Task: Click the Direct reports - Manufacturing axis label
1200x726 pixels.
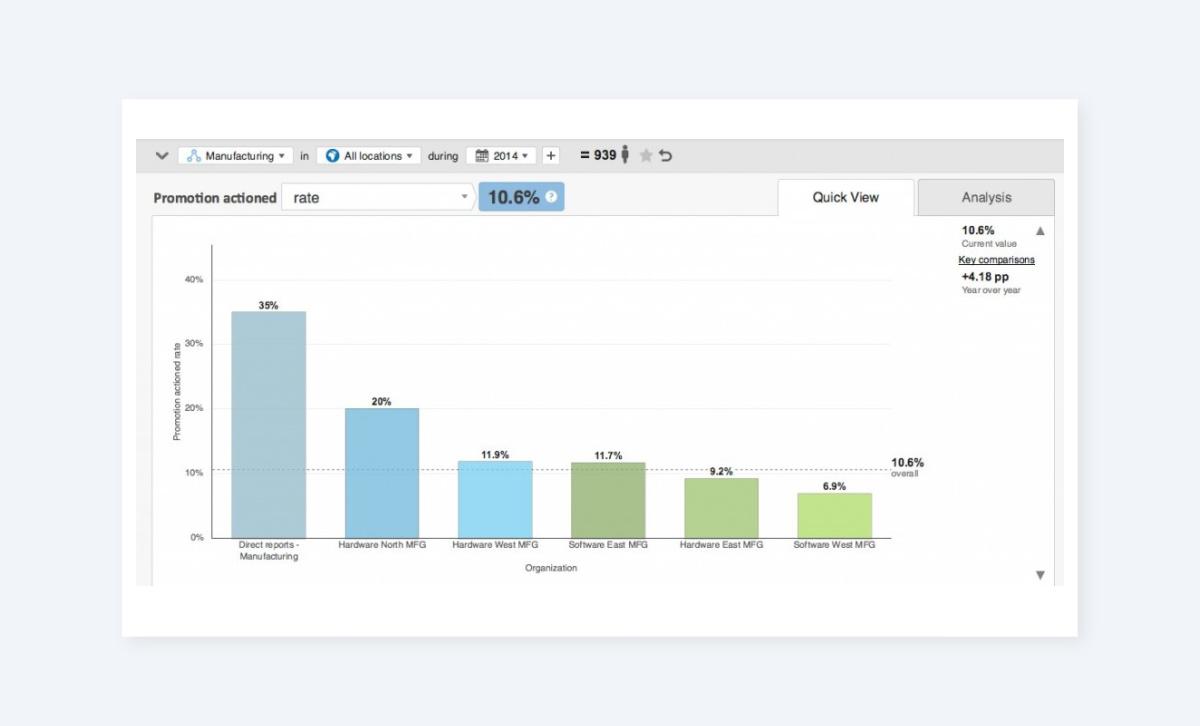Action: tap(269, 550)
